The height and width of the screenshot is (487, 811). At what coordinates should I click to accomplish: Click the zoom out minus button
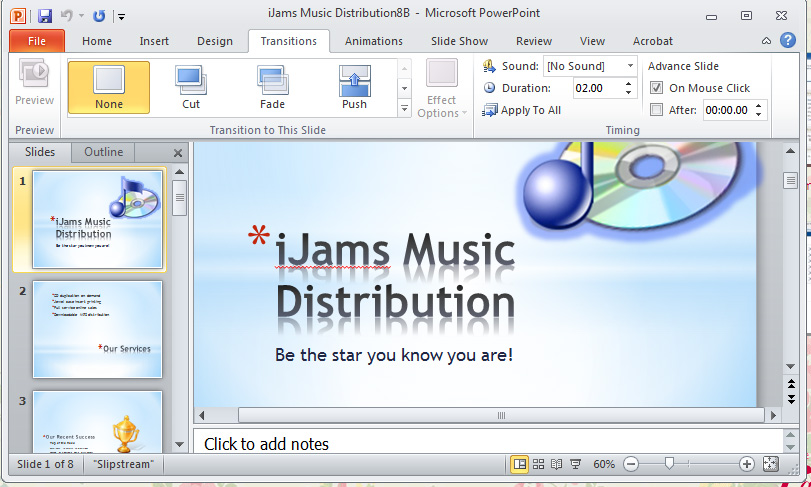point(630,464)
